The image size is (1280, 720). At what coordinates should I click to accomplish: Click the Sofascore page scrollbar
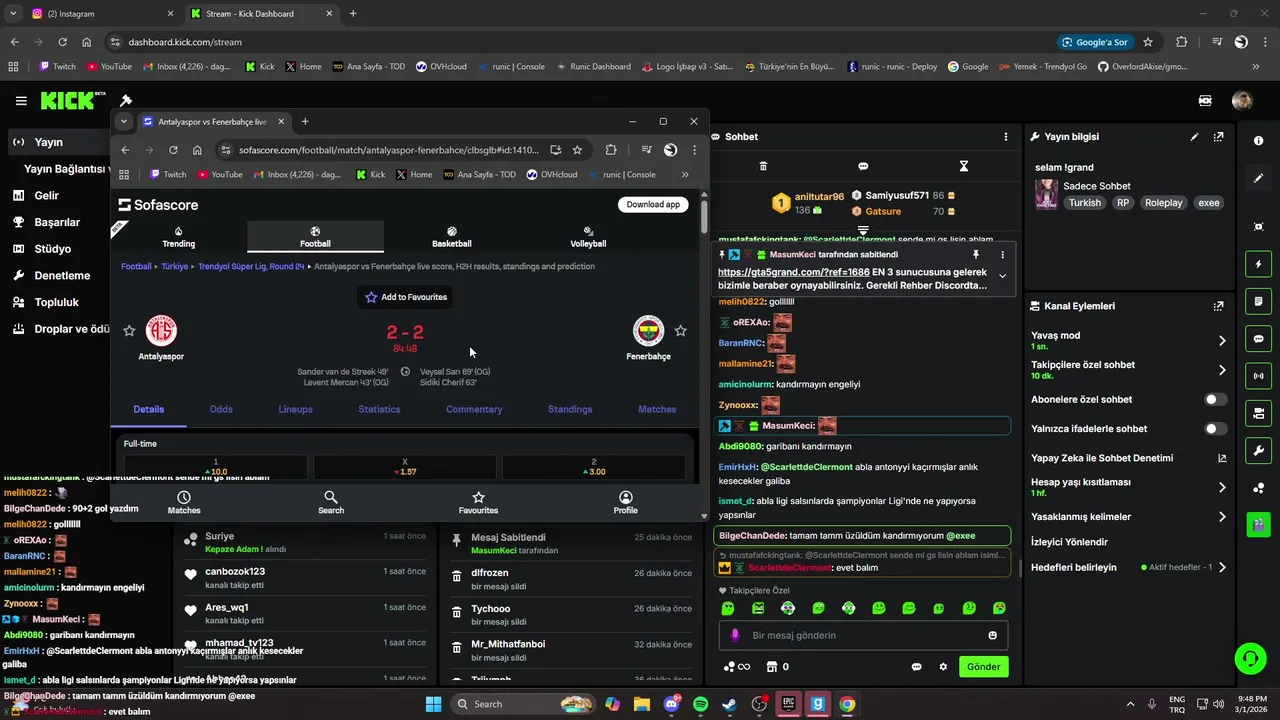coord(704,215)
